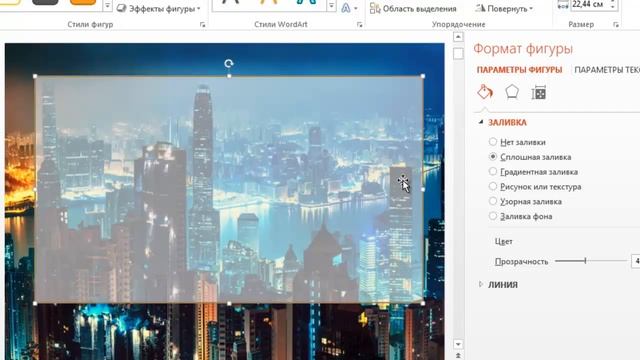Click the rotation handle above the shape

pyautogui.click(x=229, y=63)
